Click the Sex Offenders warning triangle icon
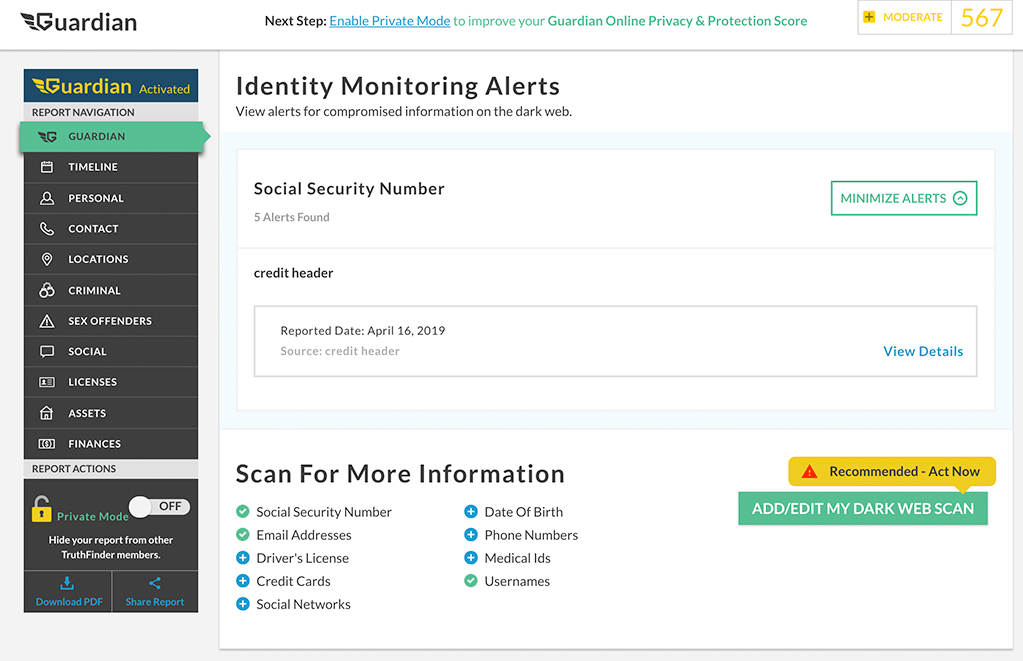The height and width of the screenshot is (661, 1023). [47, 321]
